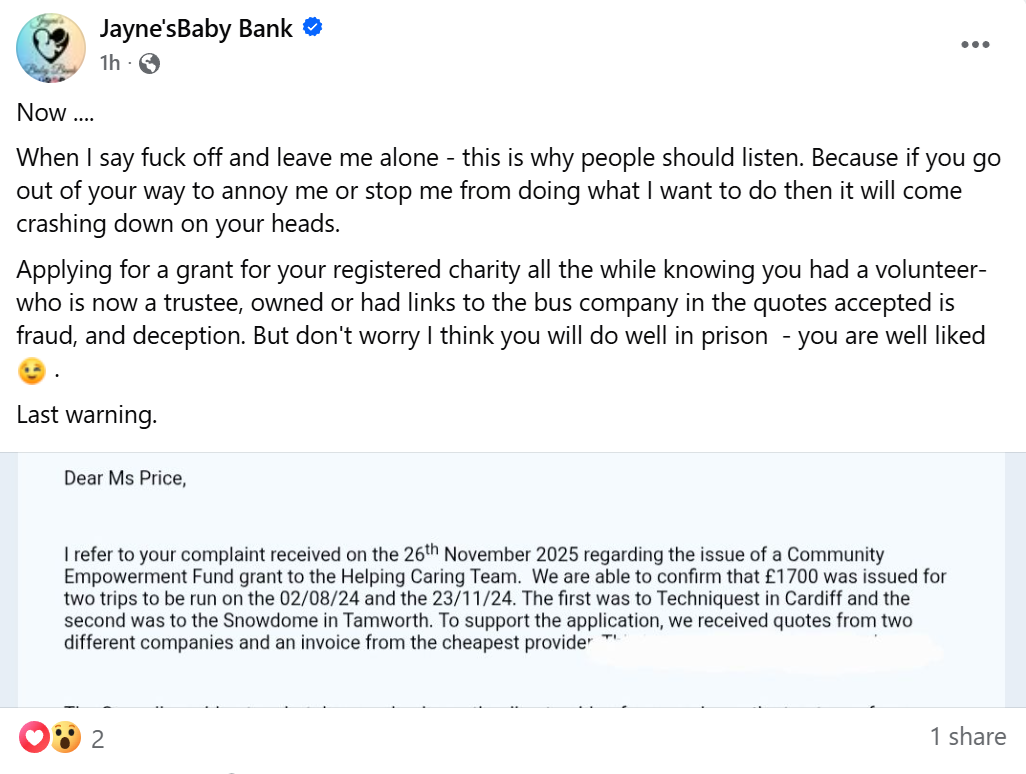Click the 'Dear Ms Price,' greeting line
The image size is (1026, 774).
tap(125, 478)
